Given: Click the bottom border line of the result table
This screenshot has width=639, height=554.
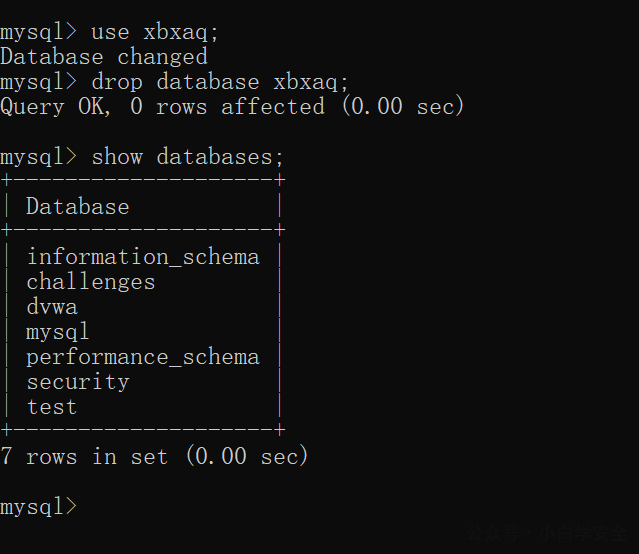Looking at the screenshot, I should (143, 429).
